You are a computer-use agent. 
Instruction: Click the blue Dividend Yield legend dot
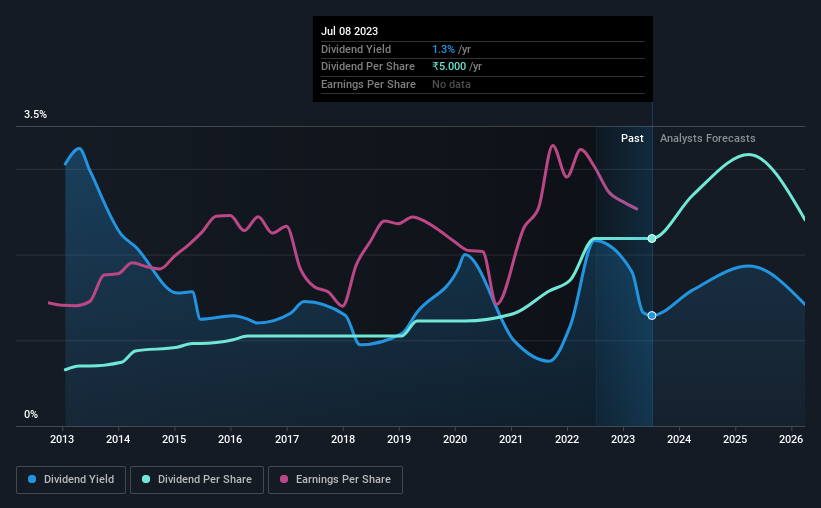click(32, 479)
